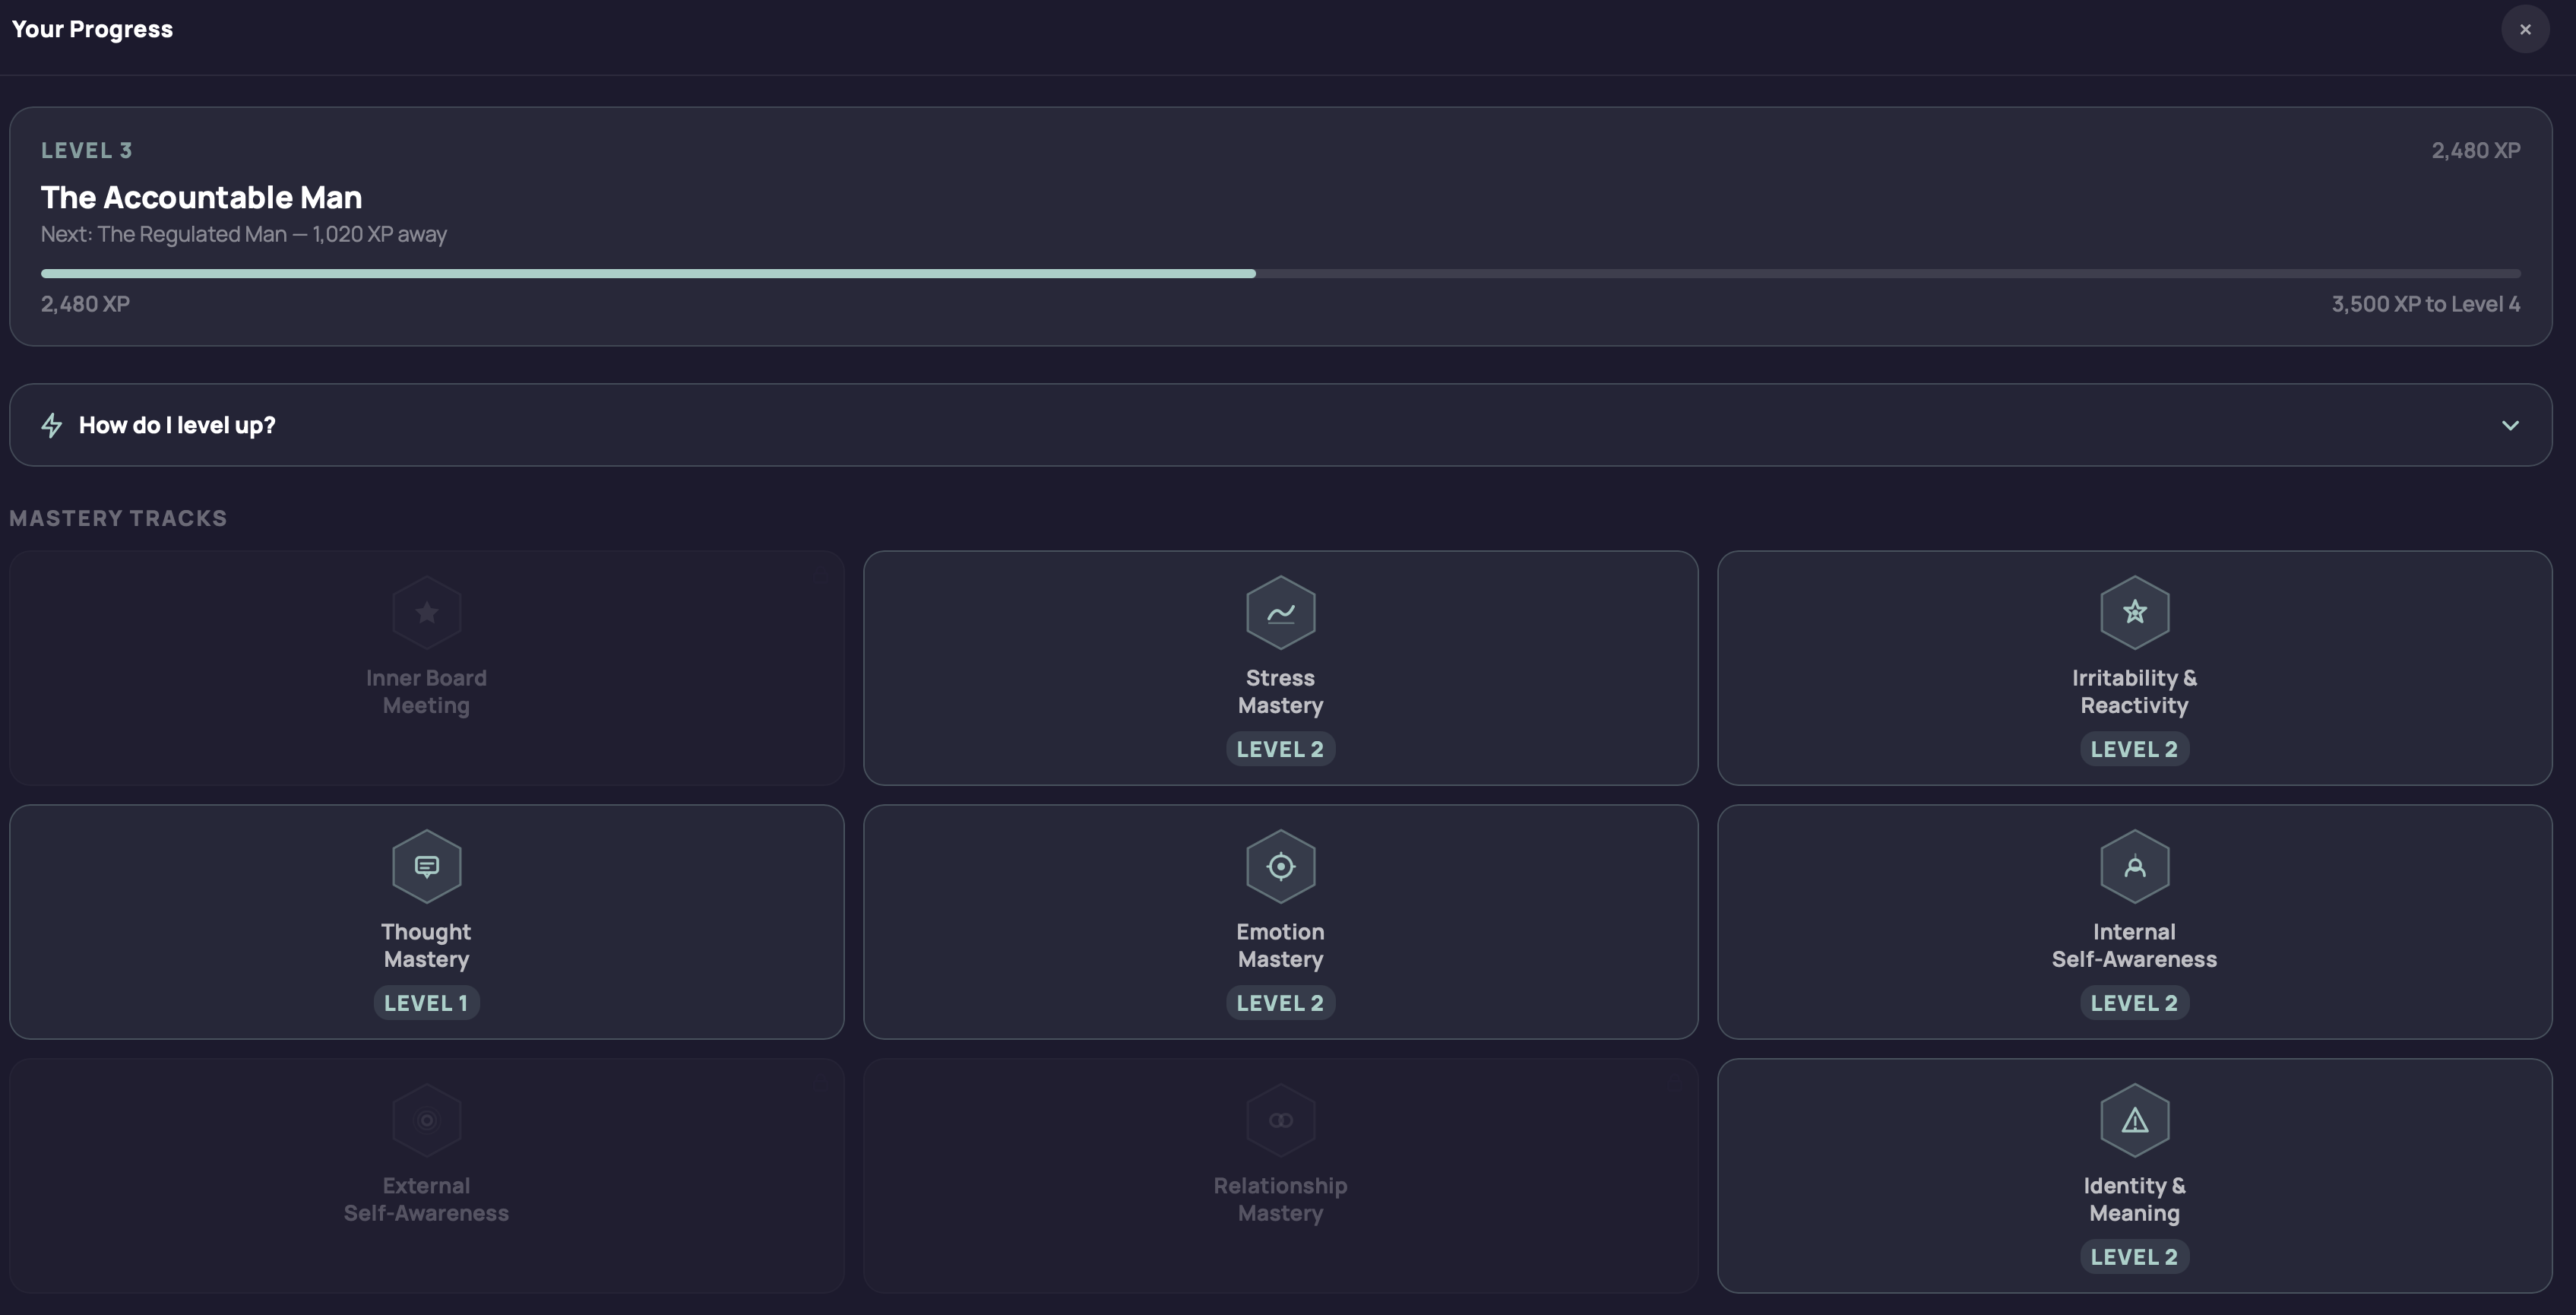Screen dimensions: 2576x1315
Task: Click the XP progress bar toward Level 4
Action: [x=1280, y=273]
